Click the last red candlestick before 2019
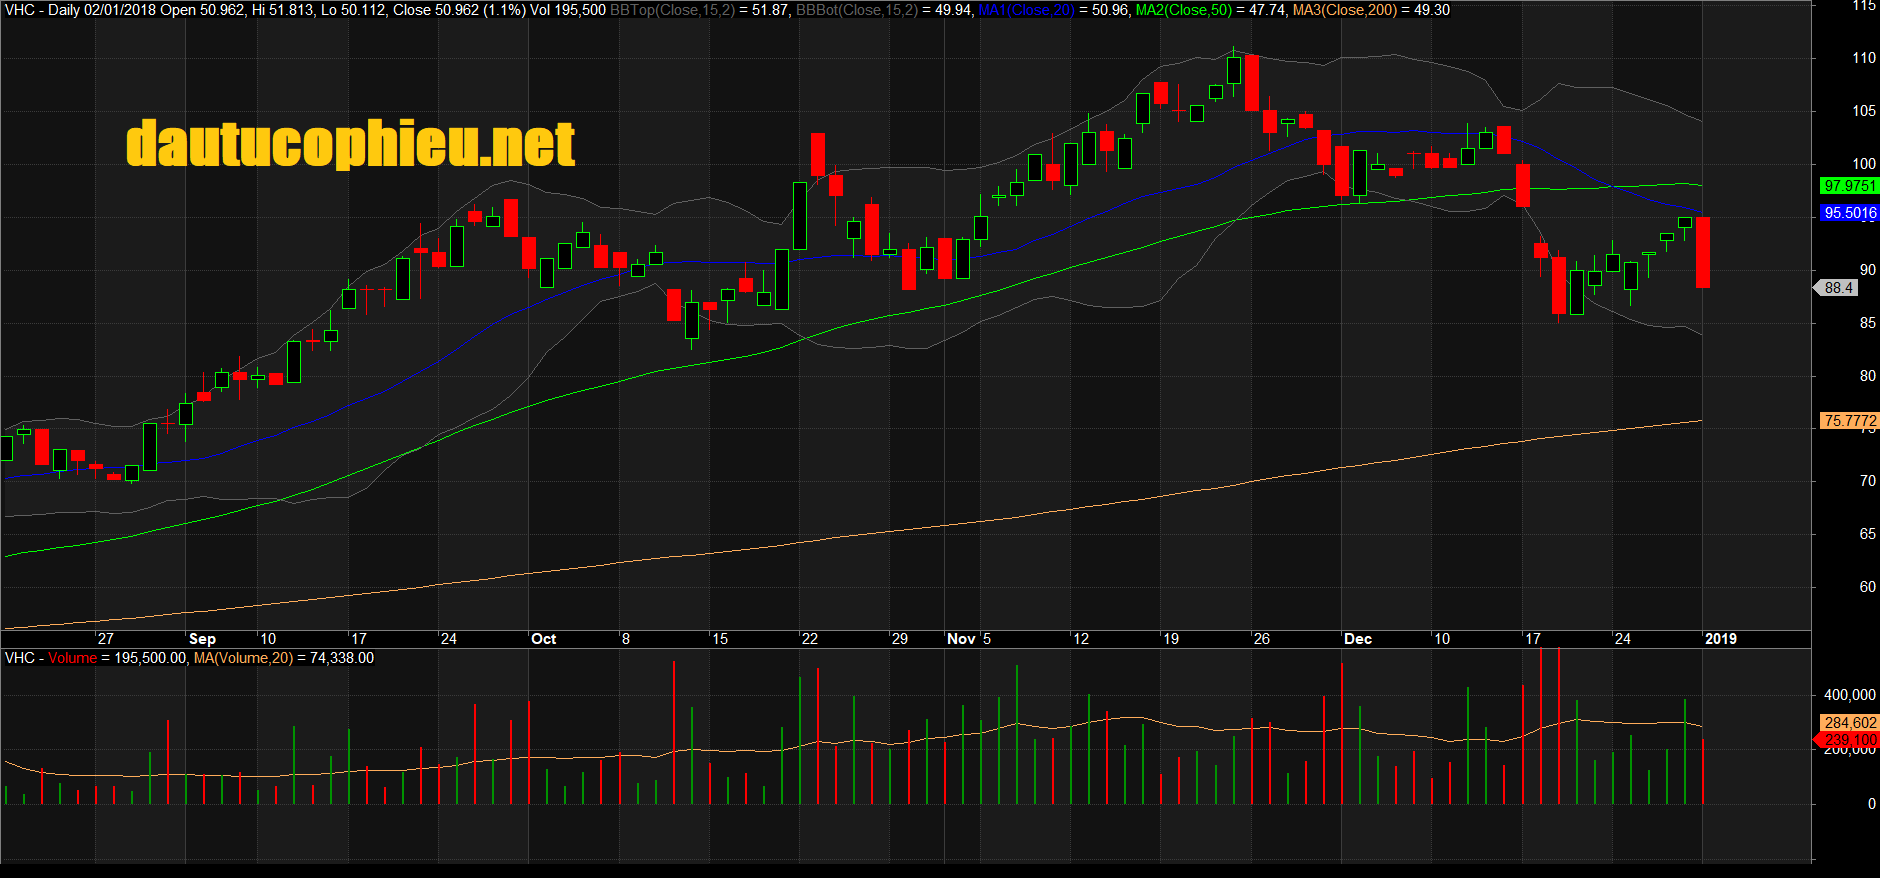The image size is (1880, 878). tap(1702, 252)
